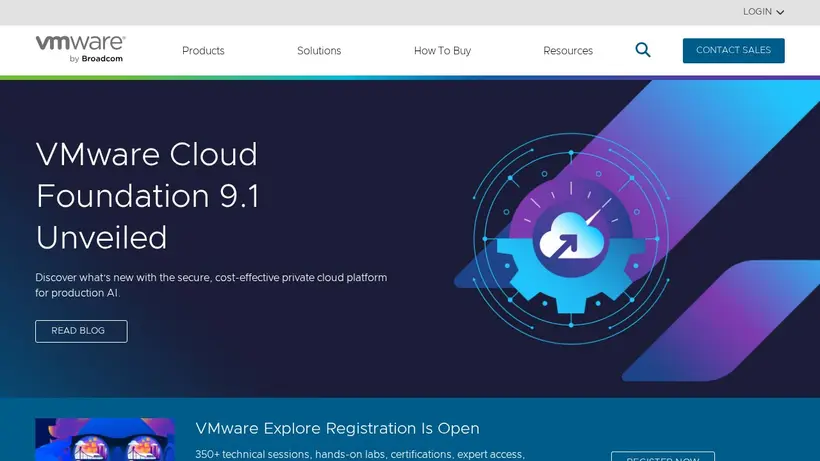Open the Solutions menu

[319, 51]
